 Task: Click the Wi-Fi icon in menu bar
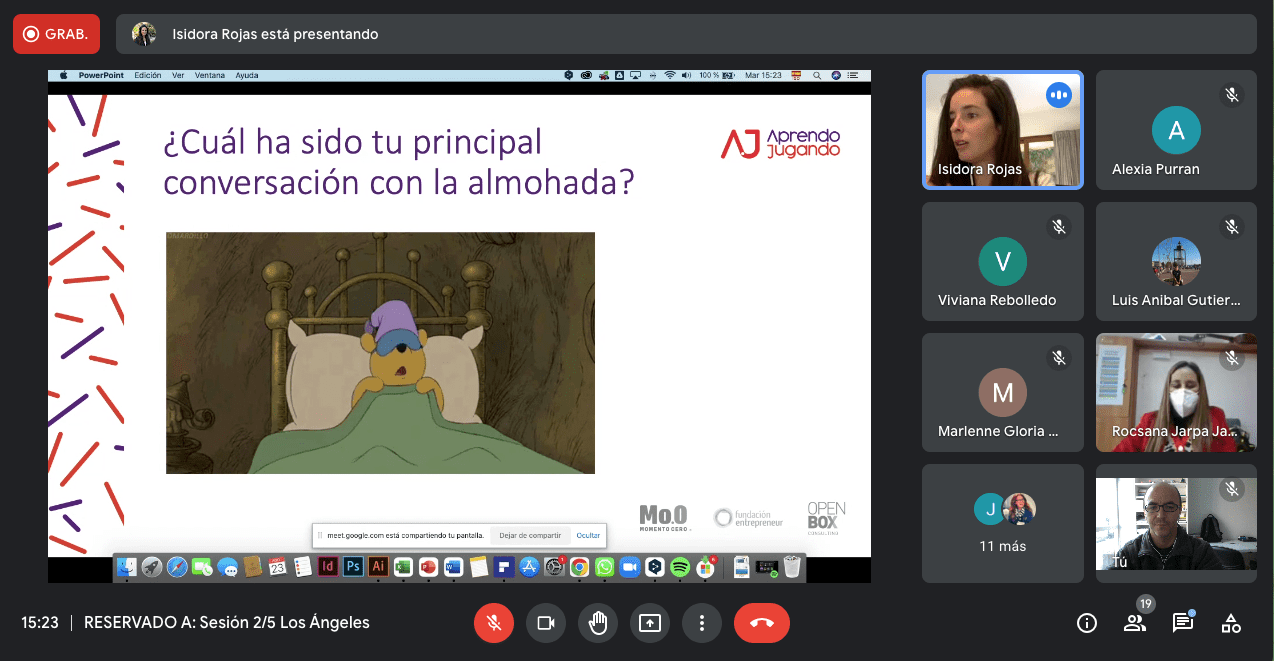click(x=669, y=75)
